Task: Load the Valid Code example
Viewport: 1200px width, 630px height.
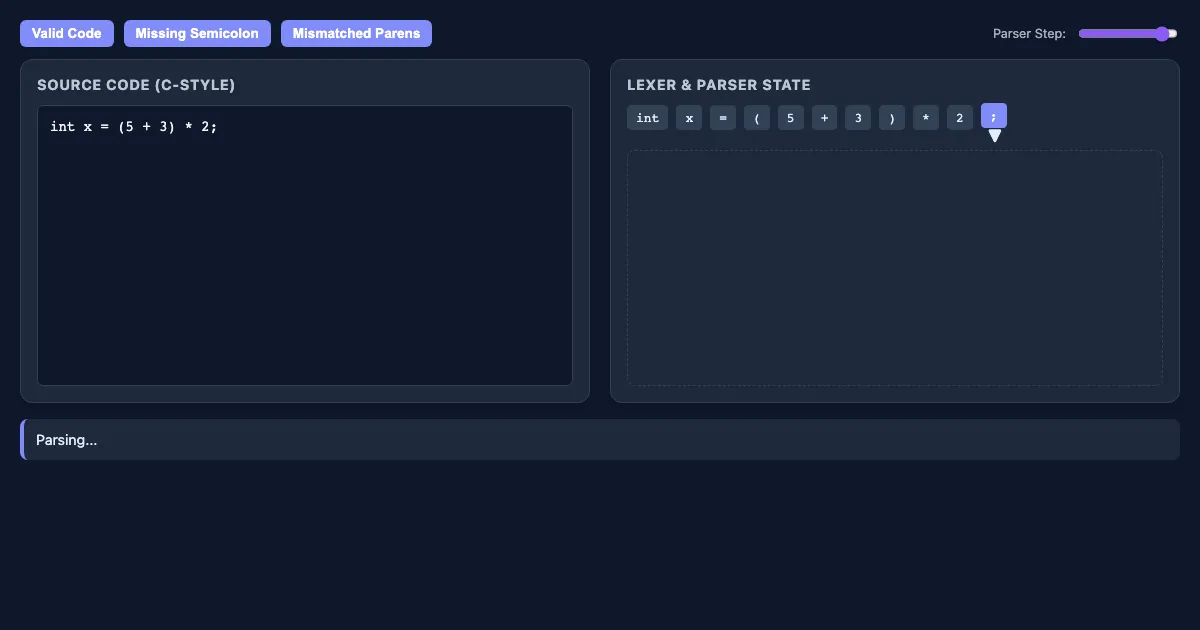Action: click(67, 34)
